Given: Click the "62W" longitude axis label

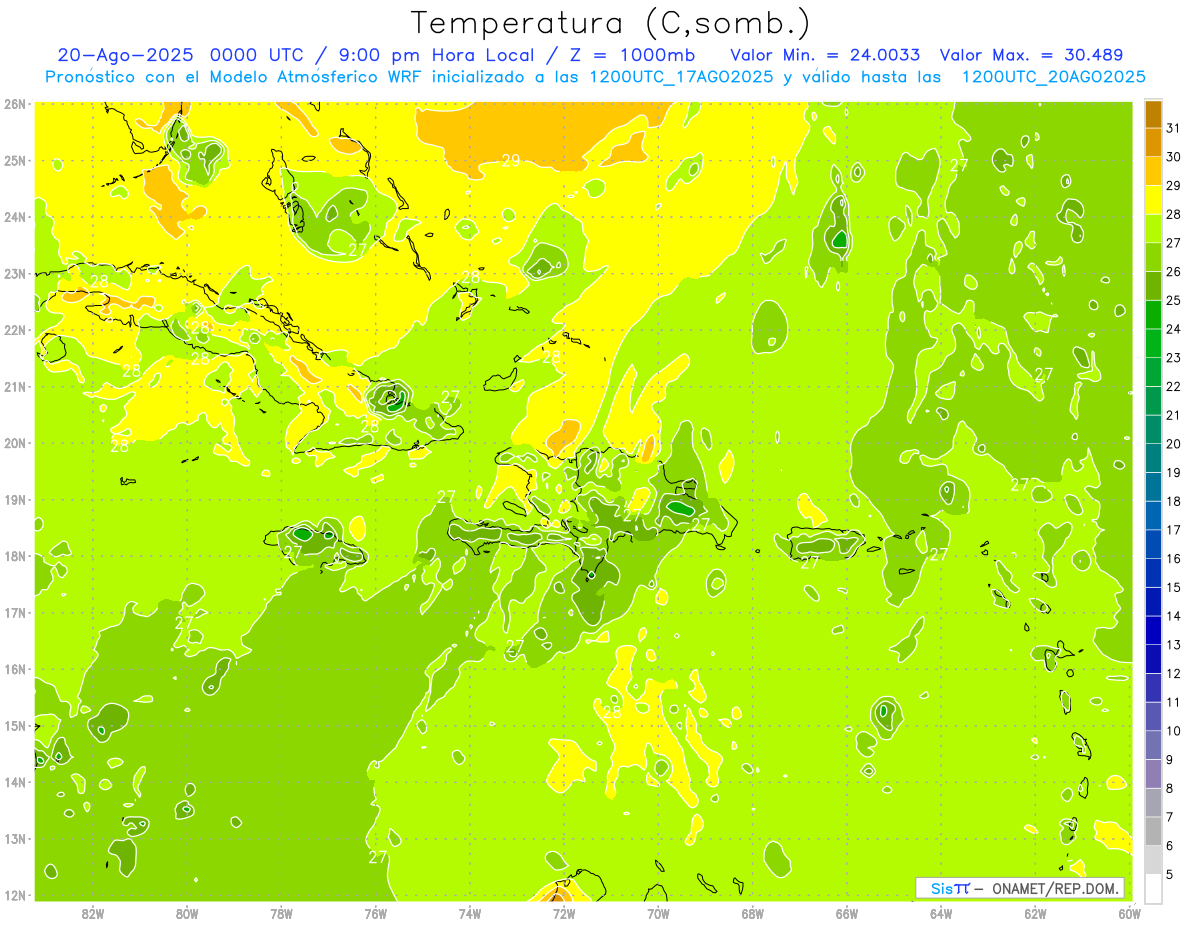Looking at the screenshot, I should click(1036, 913).
